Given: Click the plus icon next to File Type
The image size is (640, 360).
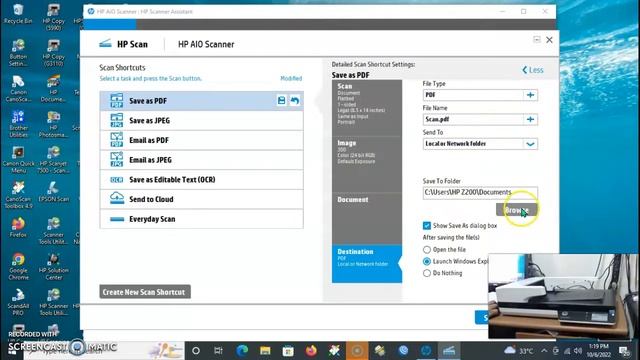Looking at the screenshot, I should [530, 95].
